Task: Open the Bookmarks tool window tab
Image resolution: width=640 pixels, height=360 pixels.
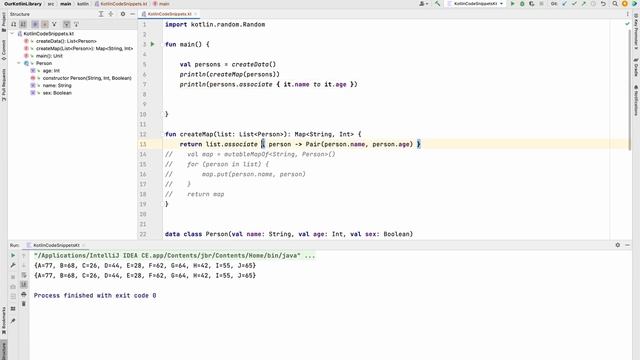Action: click(x=4, y=320)
